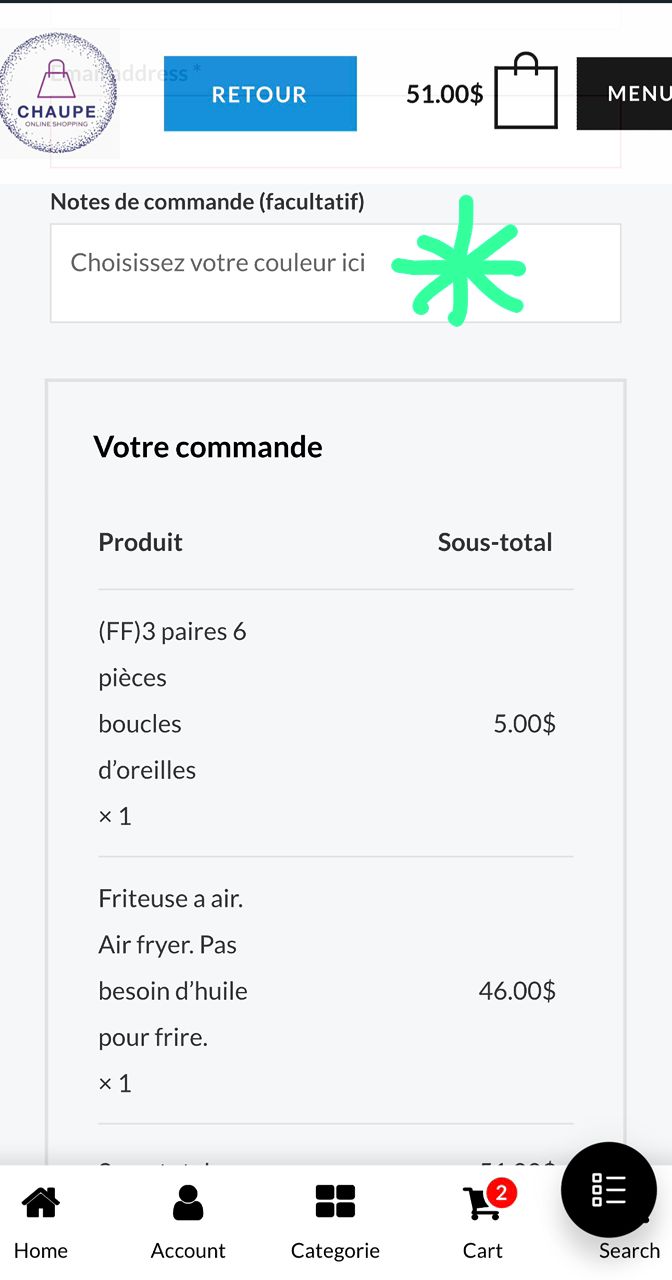672x1280 pixels.
Task: Open the shopping bag icon in header
Action: pos(526,92)
